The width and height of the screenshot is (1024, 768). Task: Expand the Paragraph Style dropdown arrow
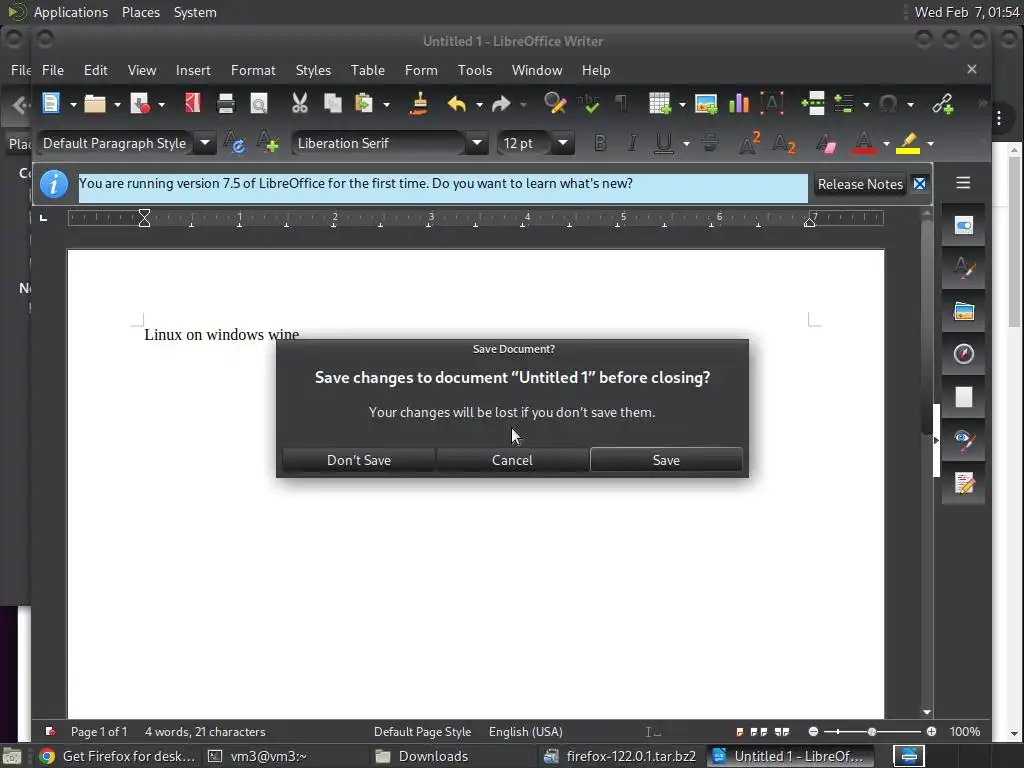pos(204,143)
